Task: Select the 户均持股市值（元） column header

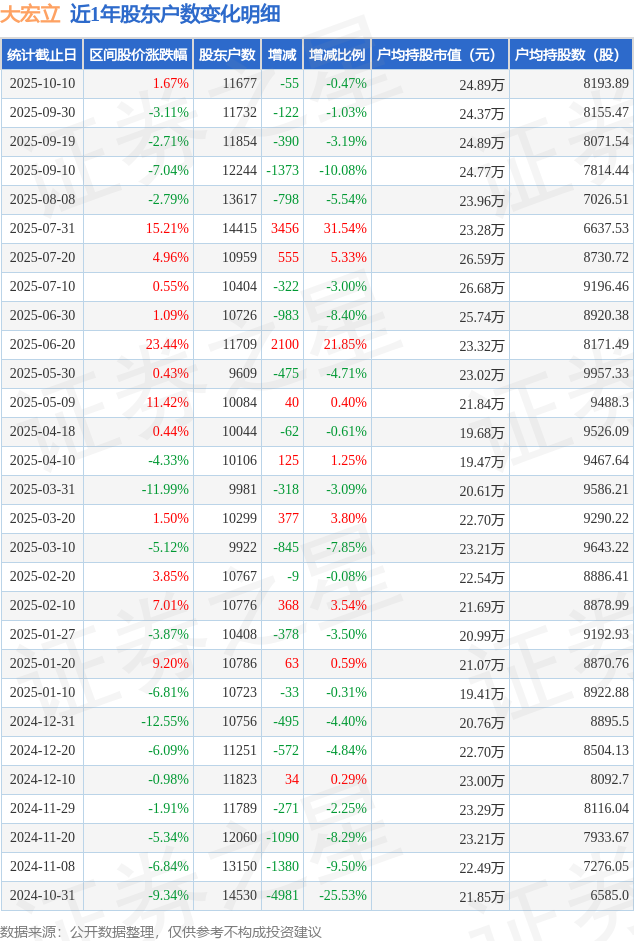Action: click(440, 55)
